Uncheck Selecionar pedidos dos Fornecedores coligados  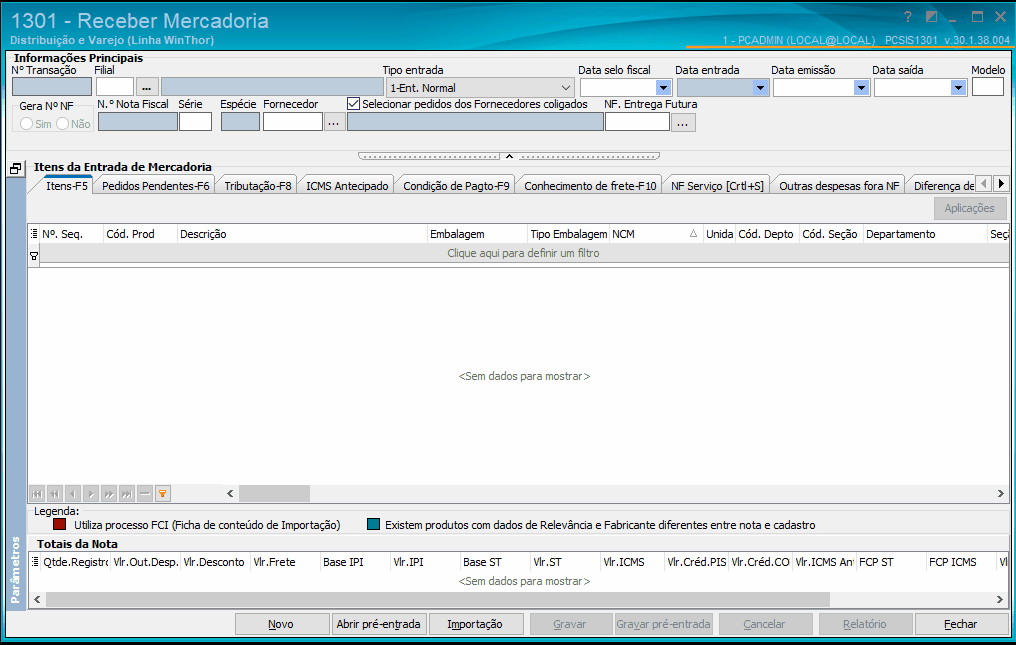[353, 104]
